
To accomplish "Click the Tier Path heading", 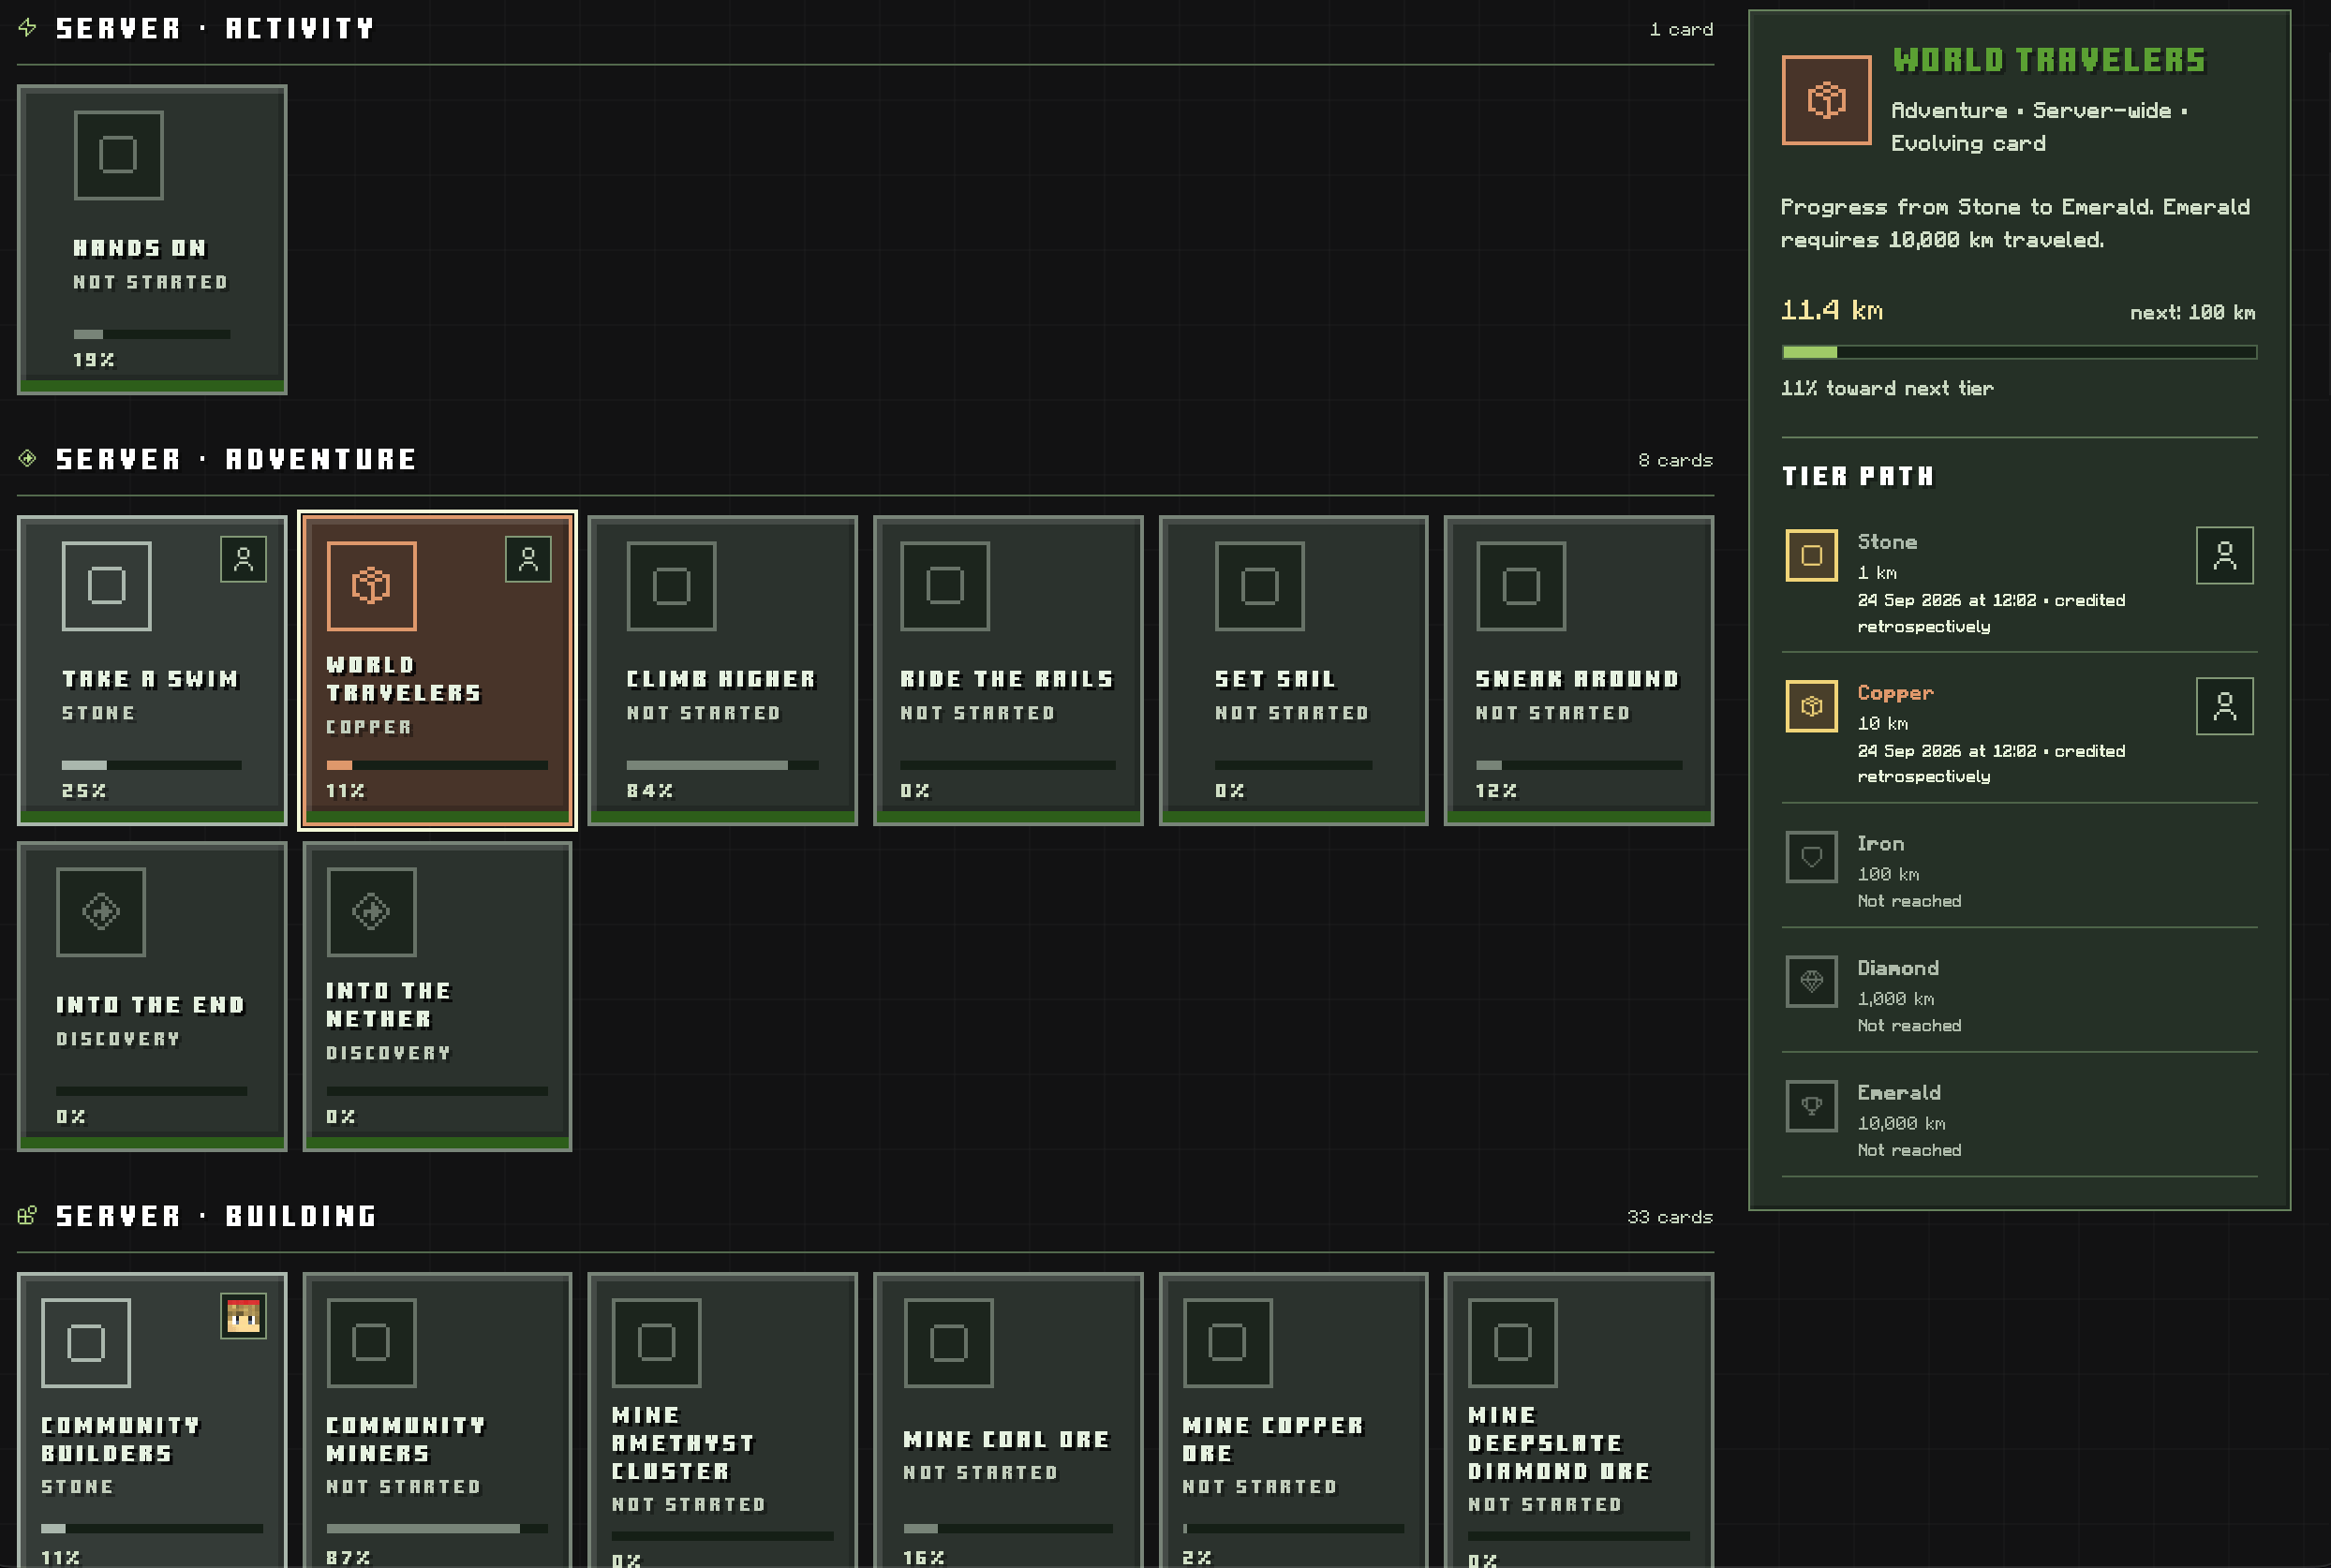I will pyautogui.click(x=1858, y=476).
